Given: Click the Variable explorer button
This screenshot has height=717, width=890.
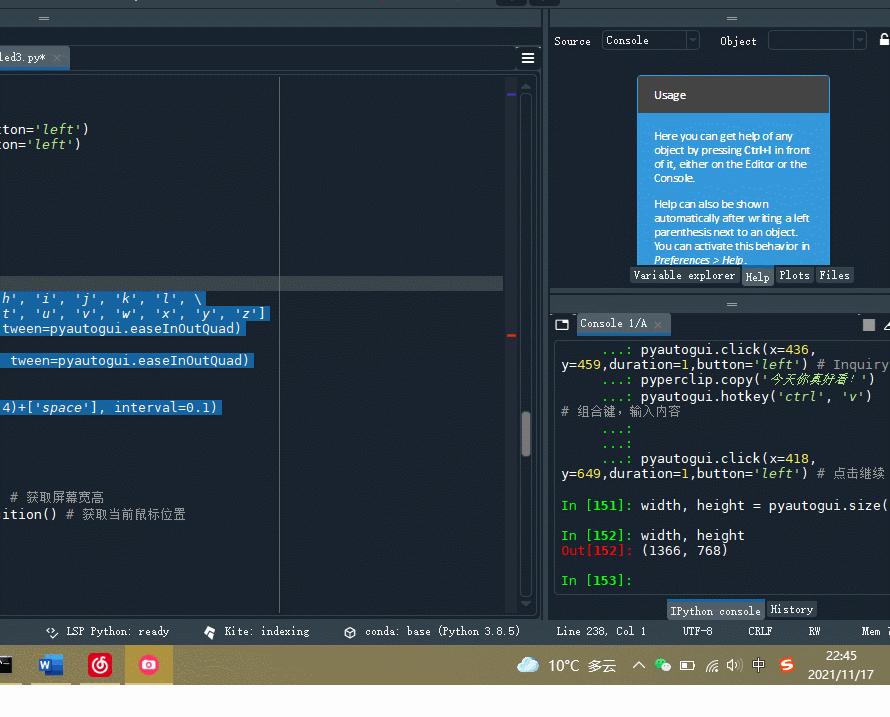Looking at the screenshot, I should (684, 275).
